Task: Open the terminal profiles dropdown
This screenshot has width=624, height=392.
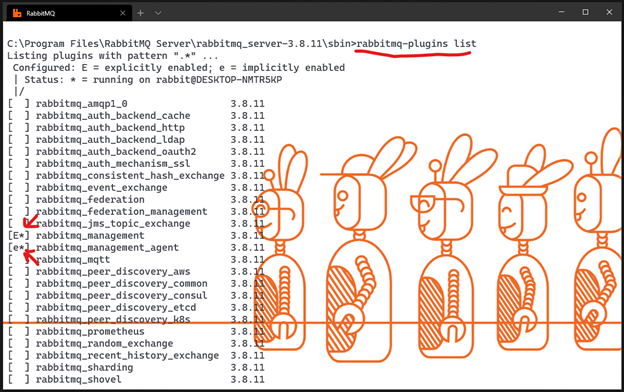Action: 158,13
